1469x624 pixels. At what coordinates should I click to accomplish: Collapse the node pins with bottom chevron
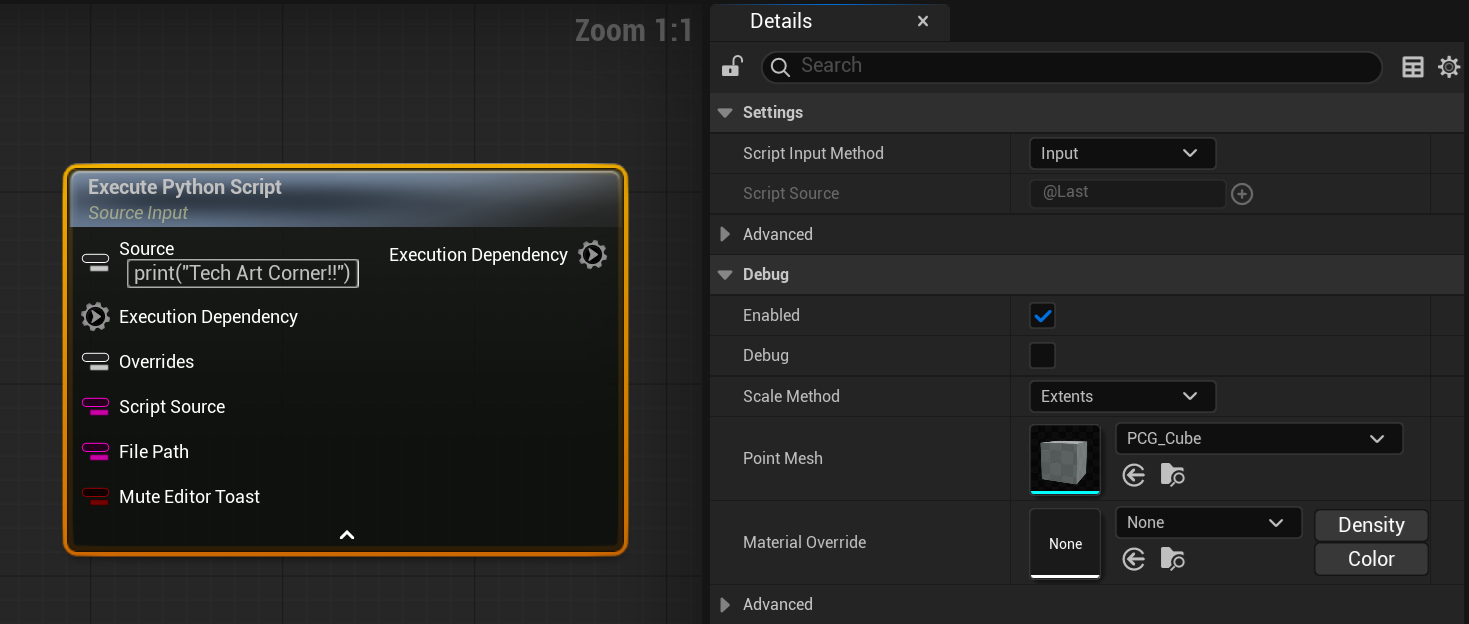tap(346, 536)
